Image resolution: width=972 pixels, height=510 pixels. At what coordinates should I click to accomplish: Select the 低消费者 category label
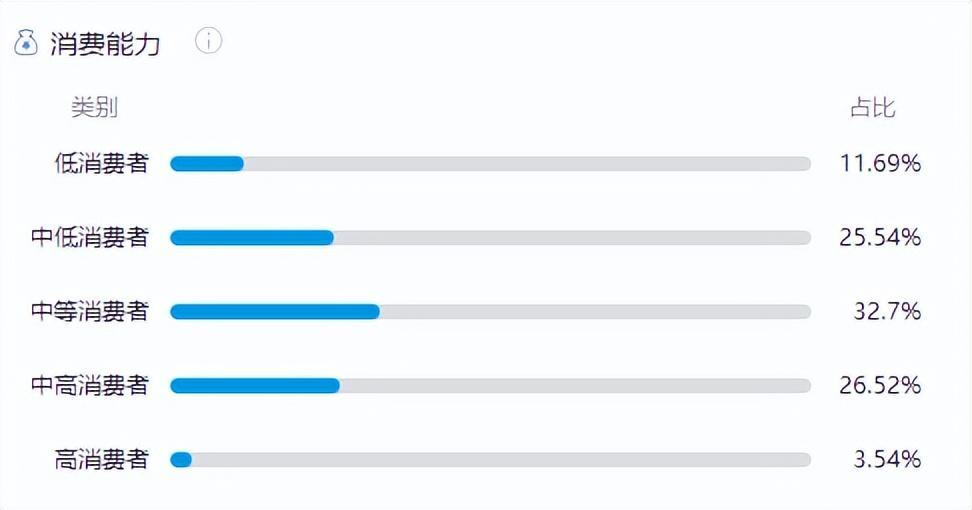tap(102, 163)
